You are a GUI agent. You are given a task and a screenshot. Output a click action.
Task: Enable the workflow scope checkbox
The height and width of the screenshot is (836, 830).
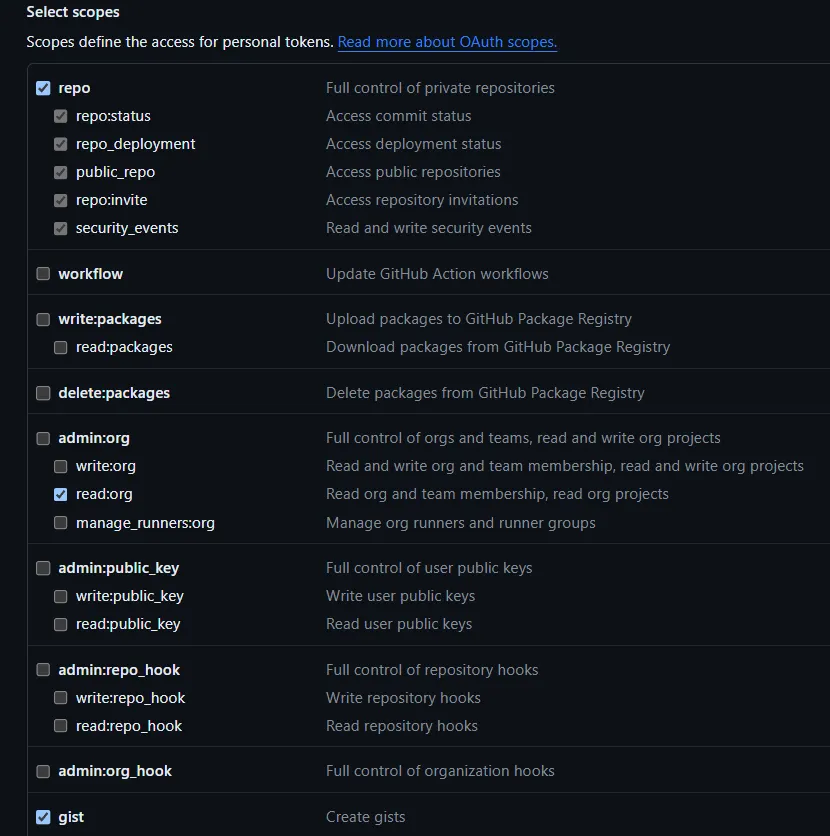pyautogui.click(x=43, y=274)
